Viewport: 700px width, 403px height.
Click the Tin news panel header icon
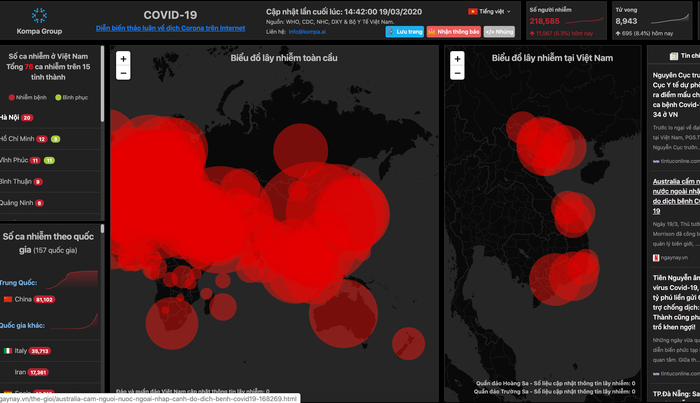click(x=674, y=56)
